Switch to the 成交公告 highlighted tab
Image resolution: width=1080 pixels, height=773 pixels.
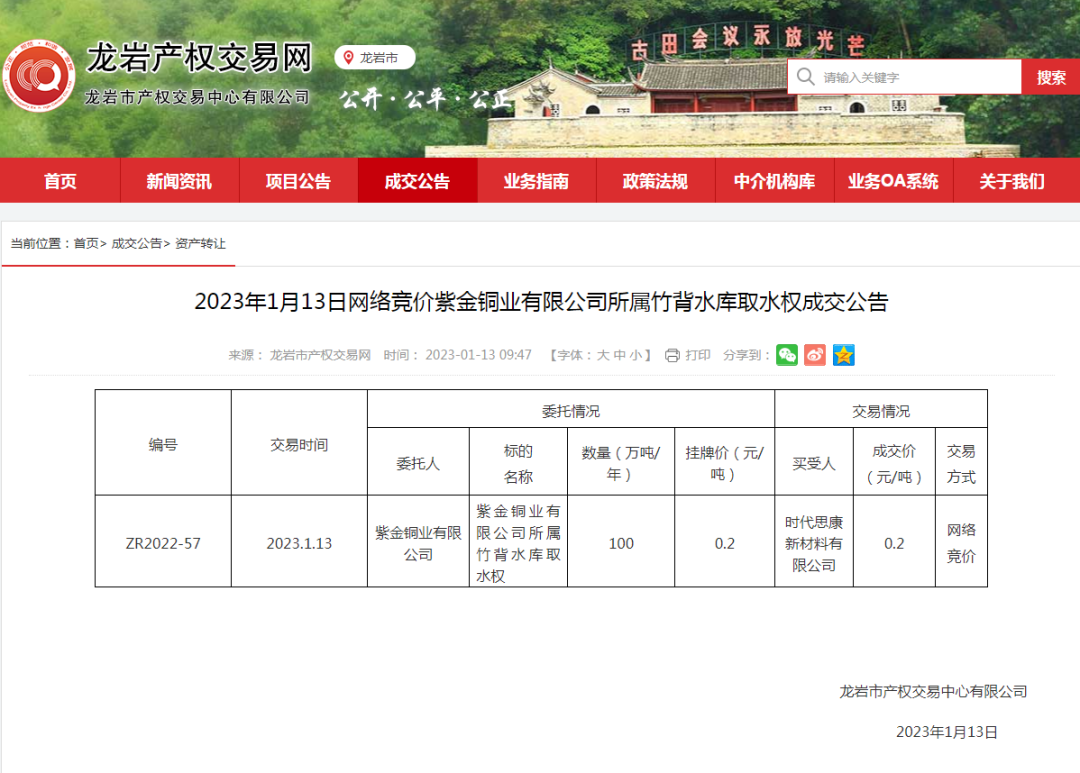click(417, 181)
